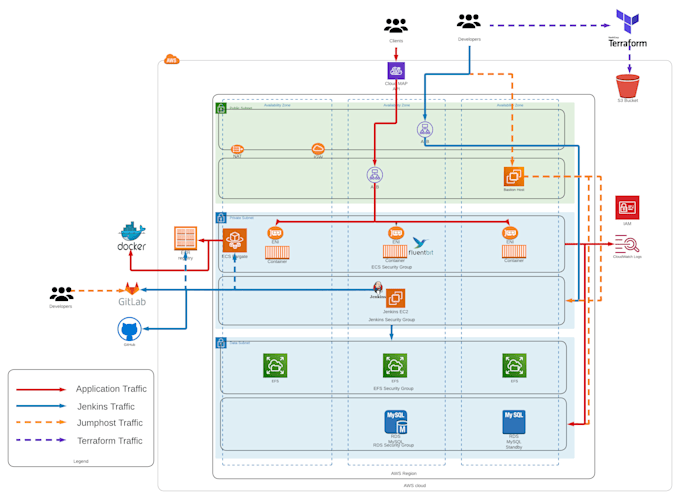This screenshot has height=499, width=680.
Task: Select the IGW internet gateway icon
Action: click(x=318, y=149)
